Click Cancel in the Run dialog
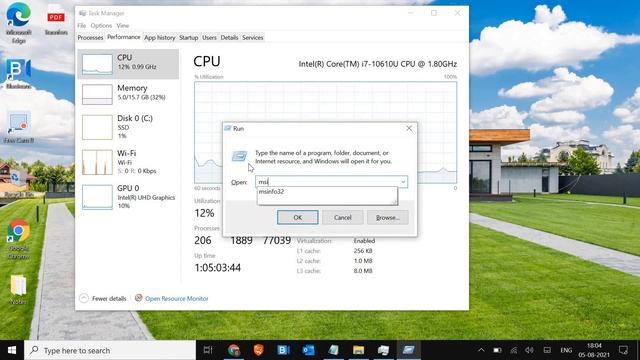Screen dimensions: 640x360 (342, 218)
